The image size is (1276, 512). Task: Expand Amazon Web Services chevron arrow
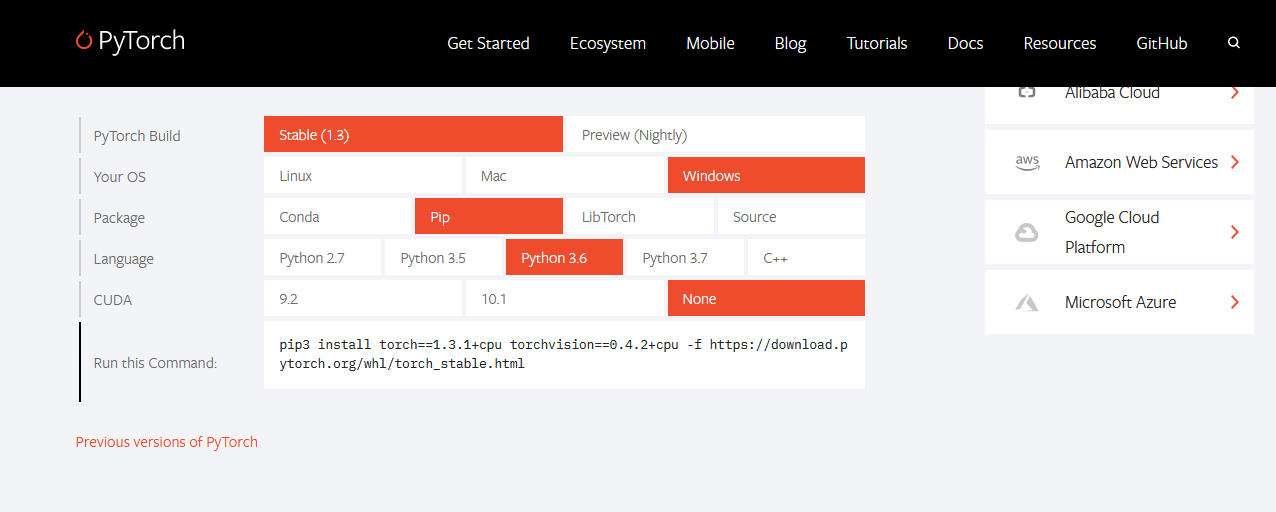coord(1235,162)
